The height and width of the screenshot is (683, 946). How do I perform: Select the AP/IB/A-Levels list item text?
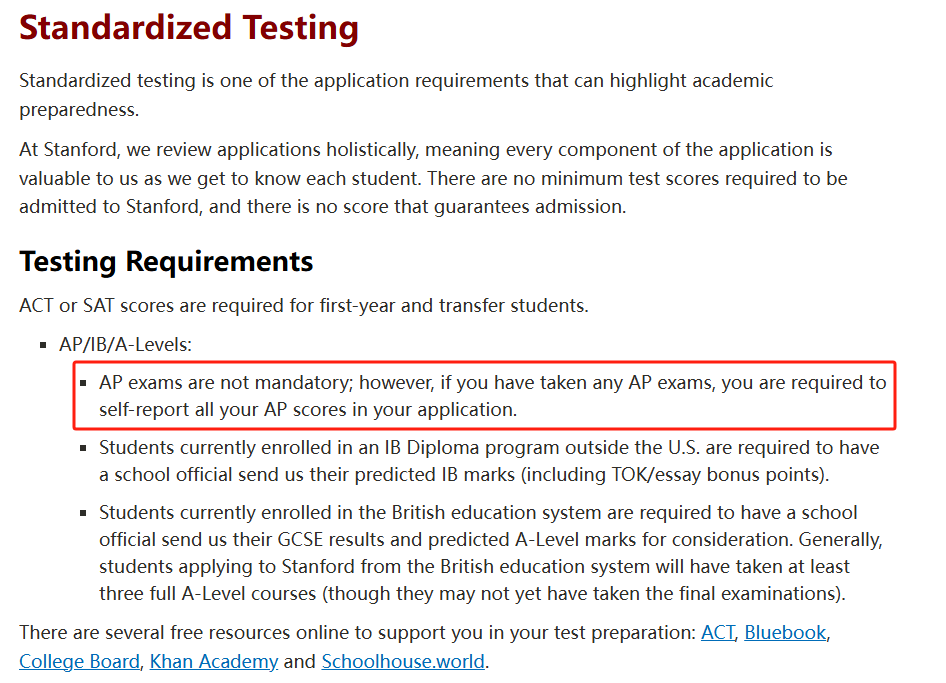pos(125,344)
